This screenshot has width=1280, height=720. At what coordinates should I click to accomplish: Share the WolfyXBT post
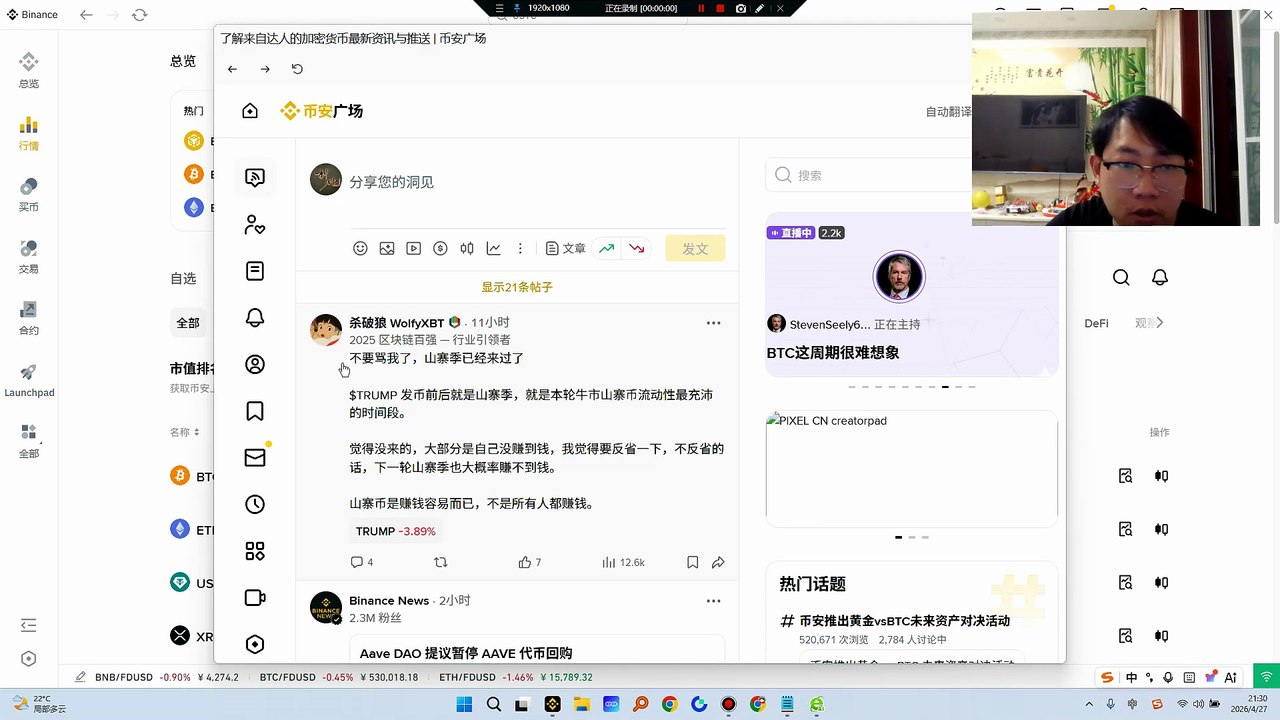point(718,562)
